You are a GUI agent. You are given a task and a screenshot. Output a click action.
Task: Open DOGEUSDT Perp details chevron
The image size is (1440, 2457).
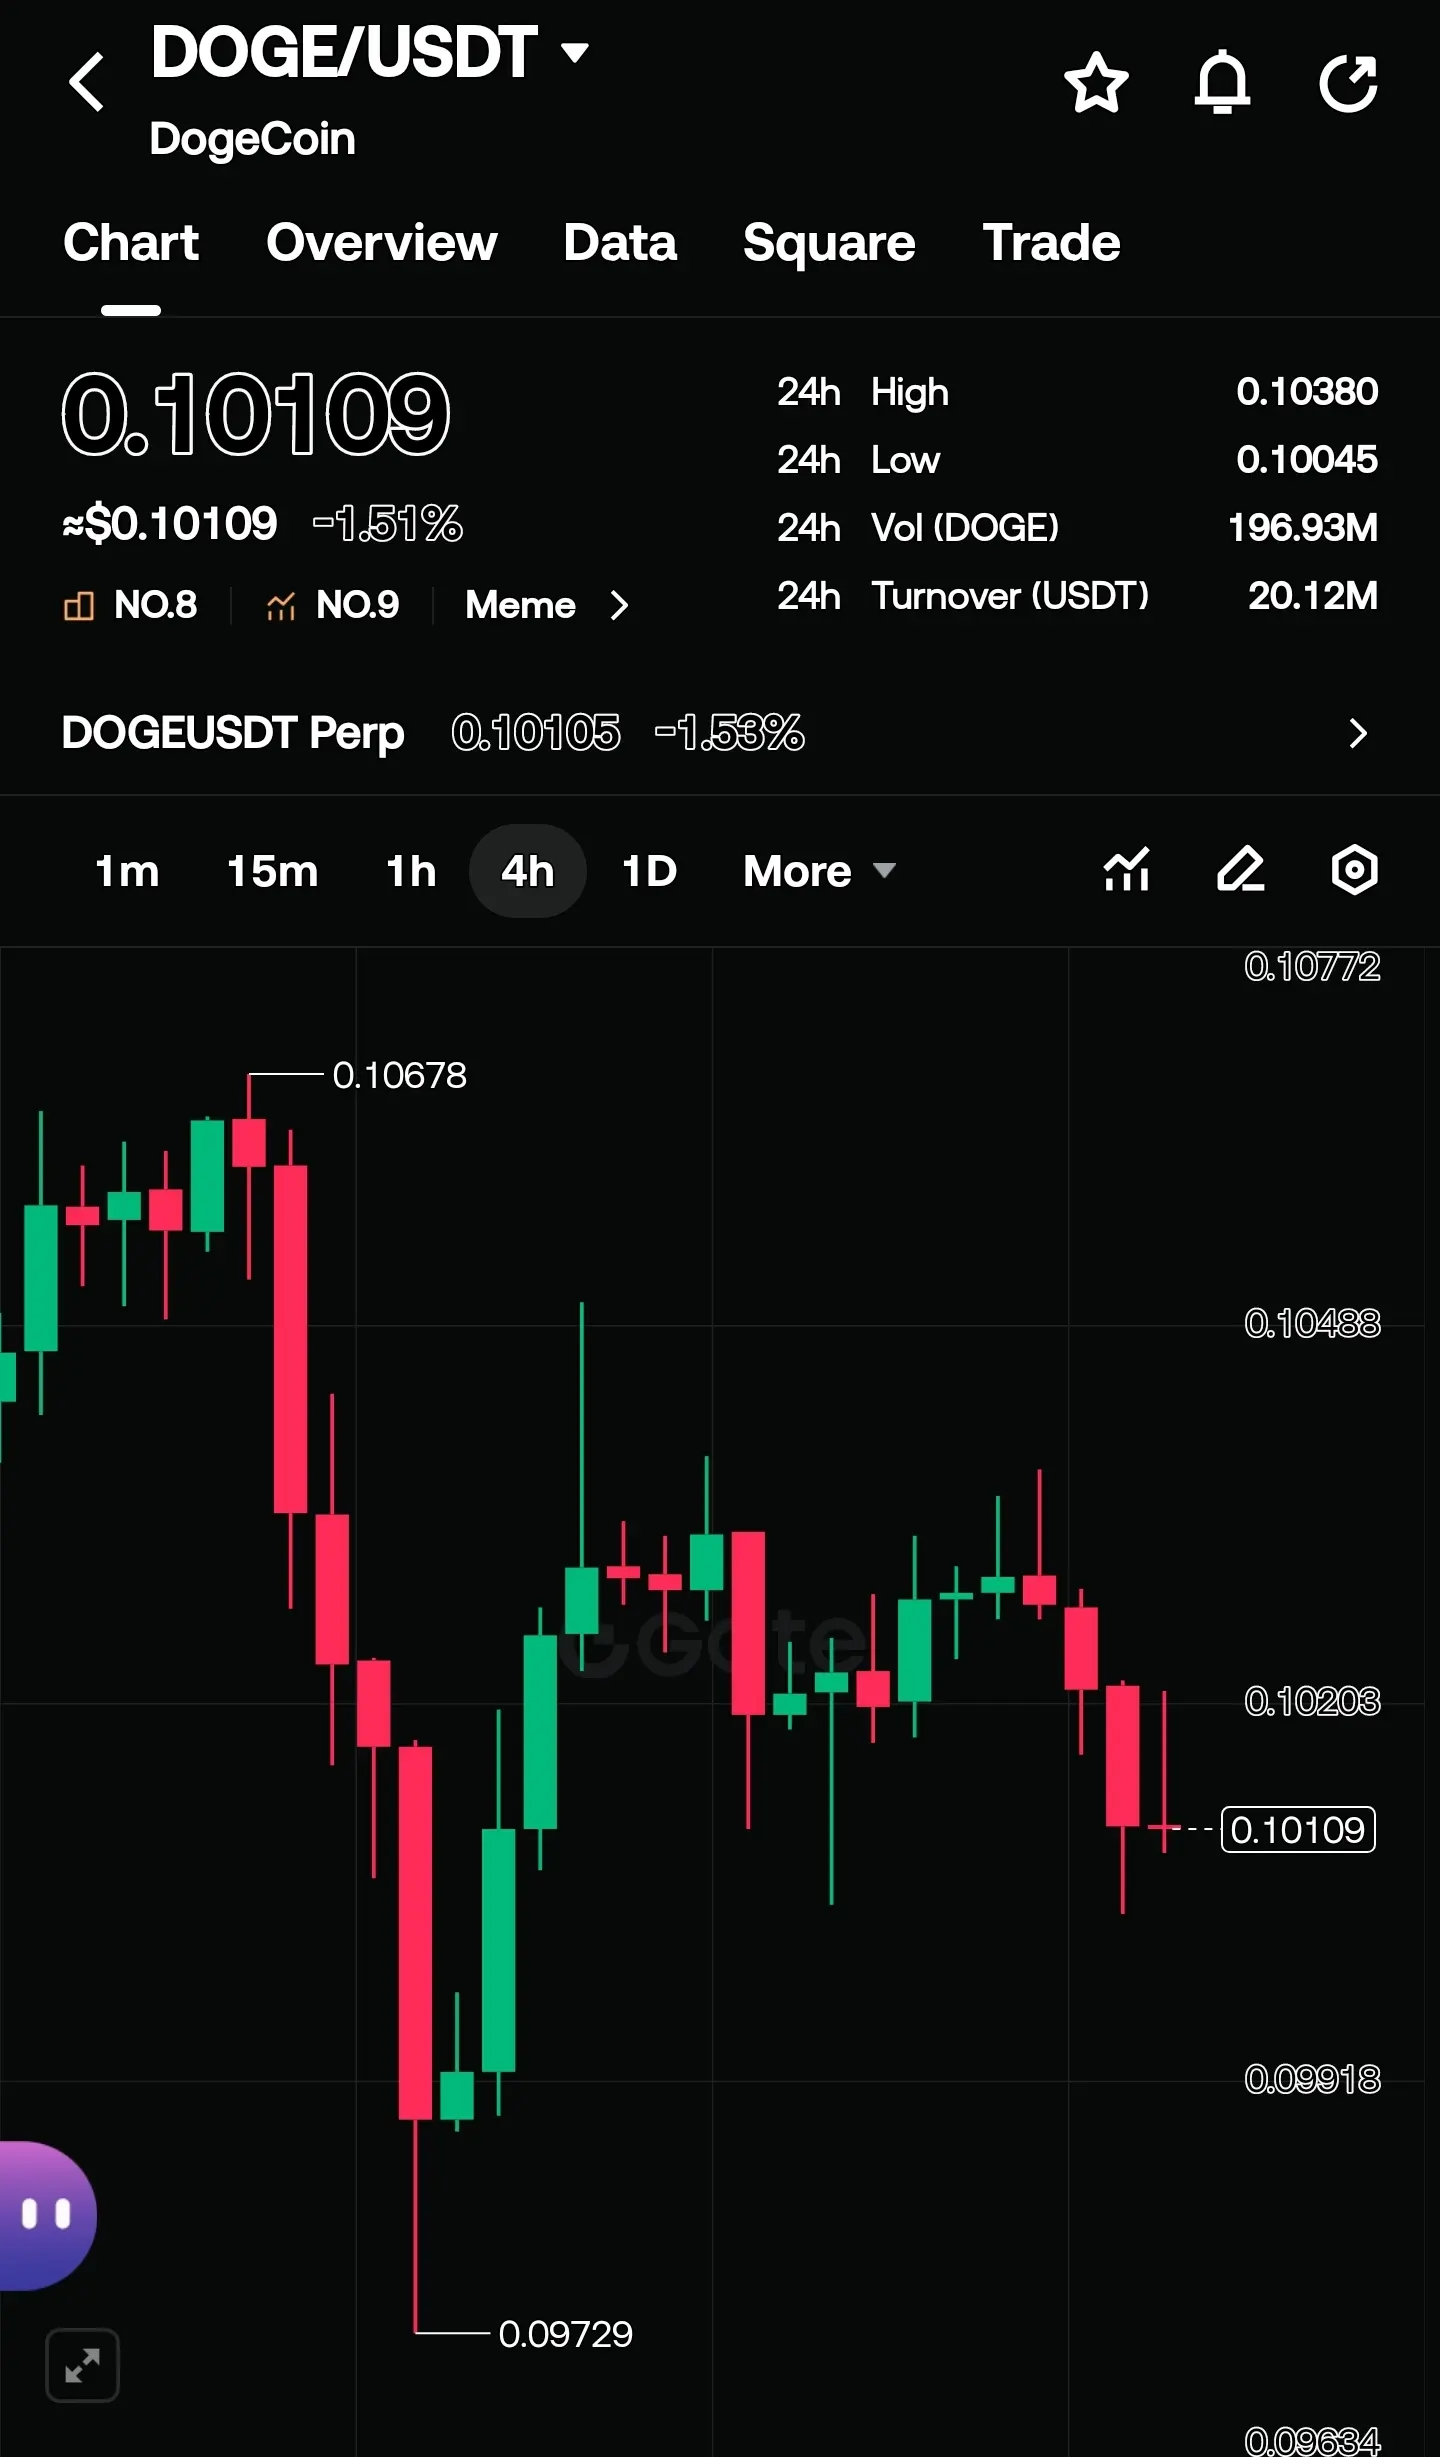tap(1357, 733)
